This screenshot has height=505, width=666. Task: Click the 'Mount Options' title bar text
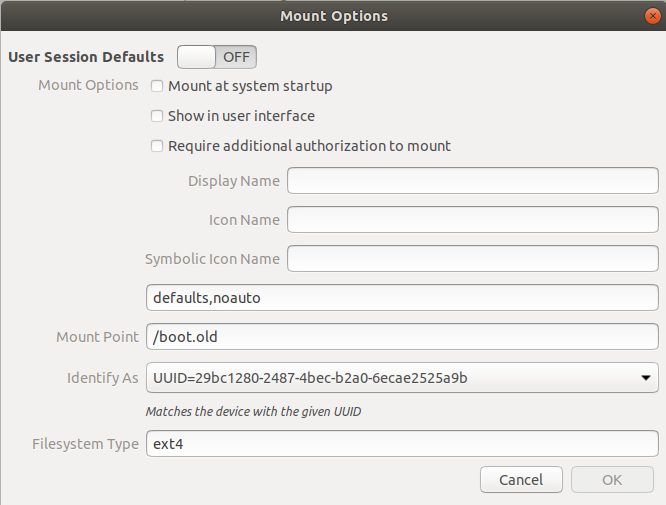(x=334, y=16)
